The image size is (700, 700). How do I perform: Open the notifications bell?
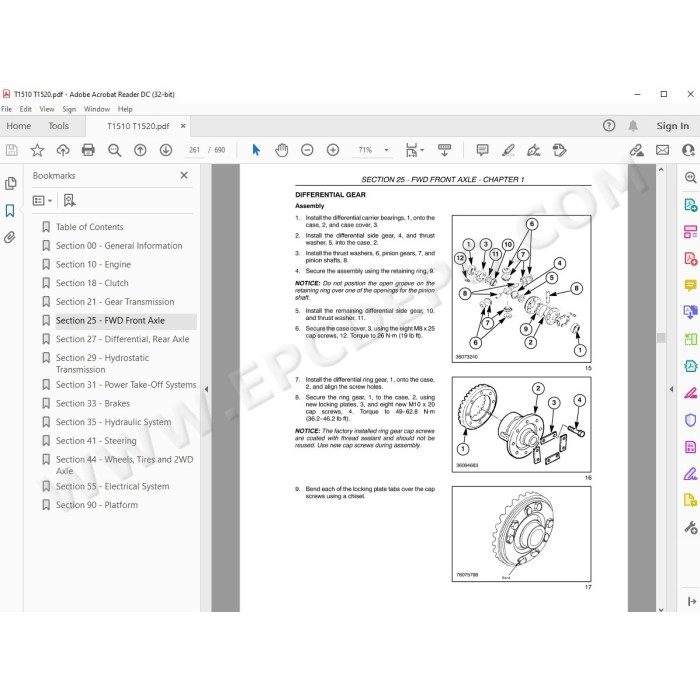coord(633,126)
